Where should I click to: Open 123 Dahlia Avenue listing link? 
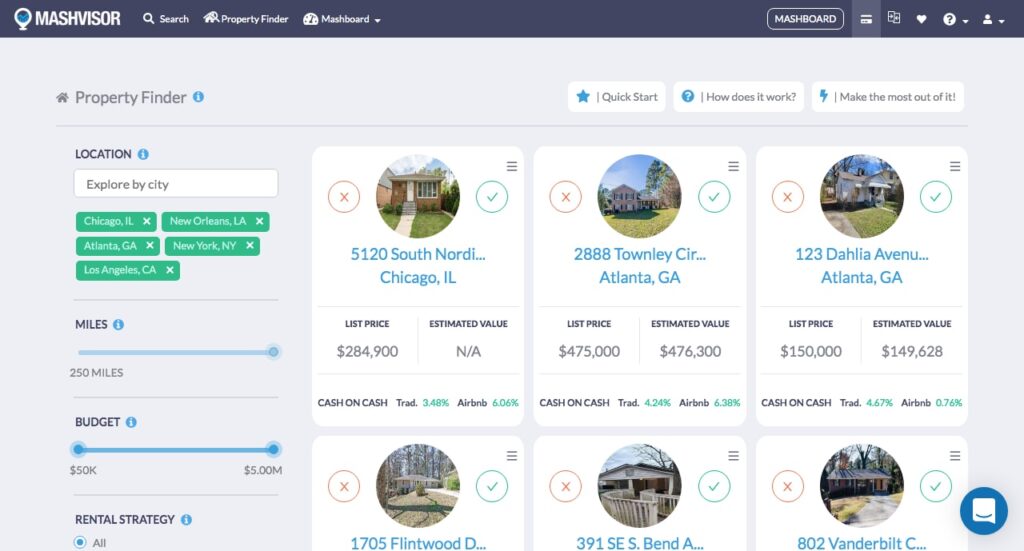tap(861, 266)
